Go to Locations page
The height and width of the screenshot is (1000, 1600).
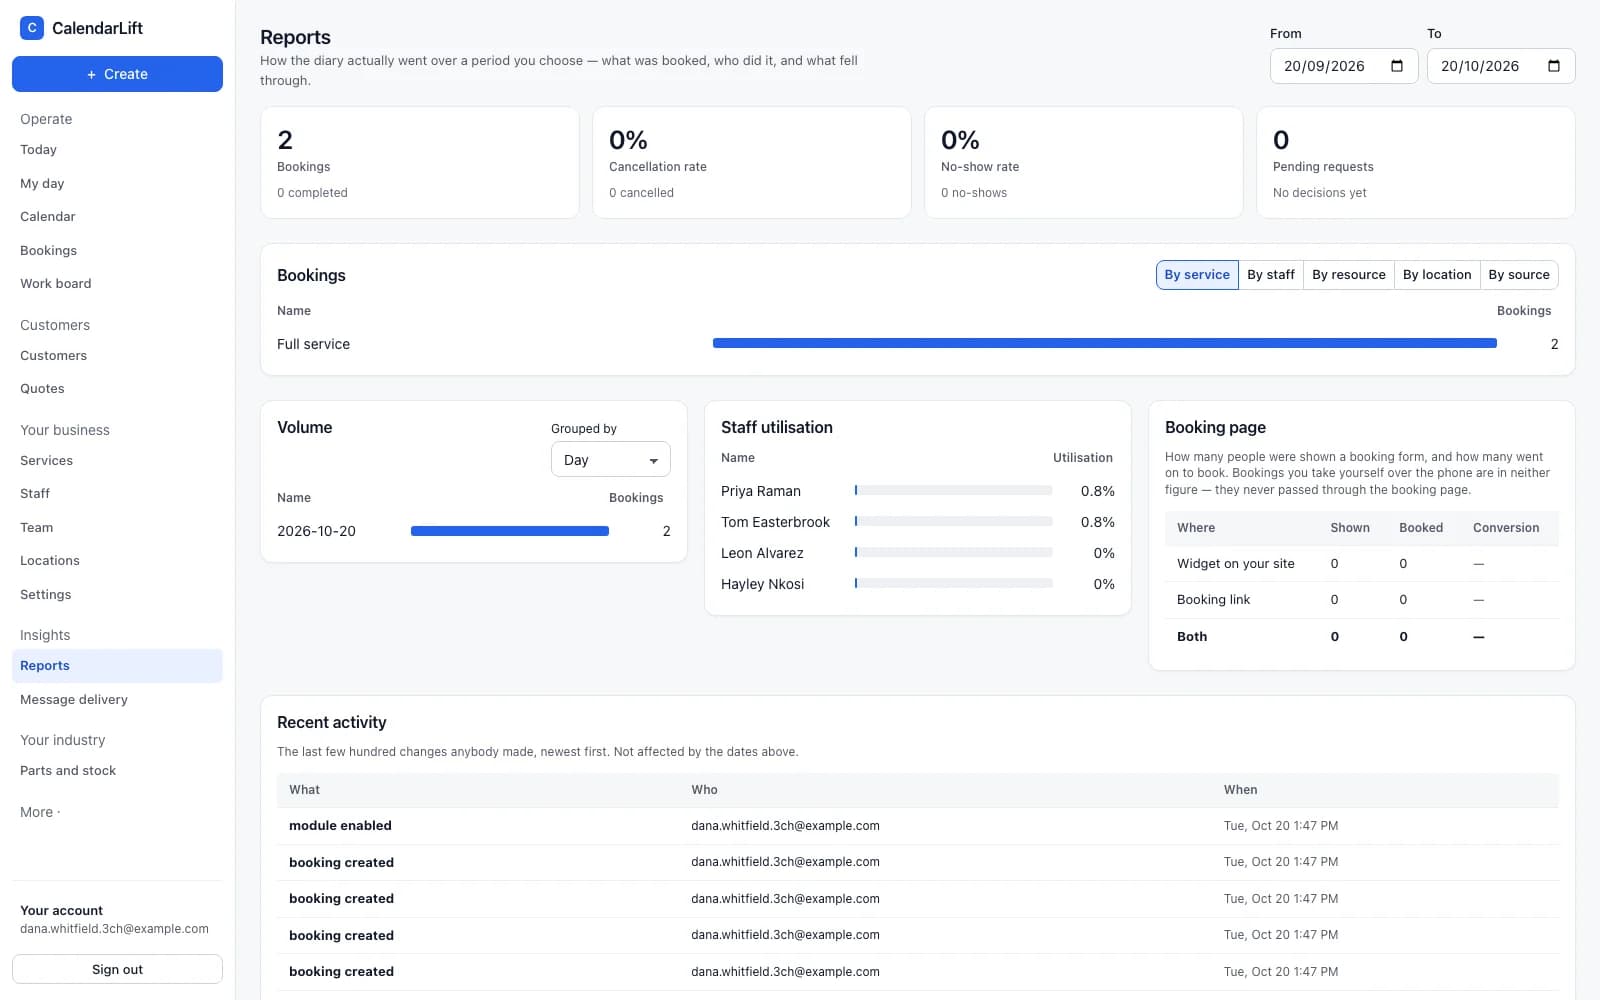tap(117, 561)
